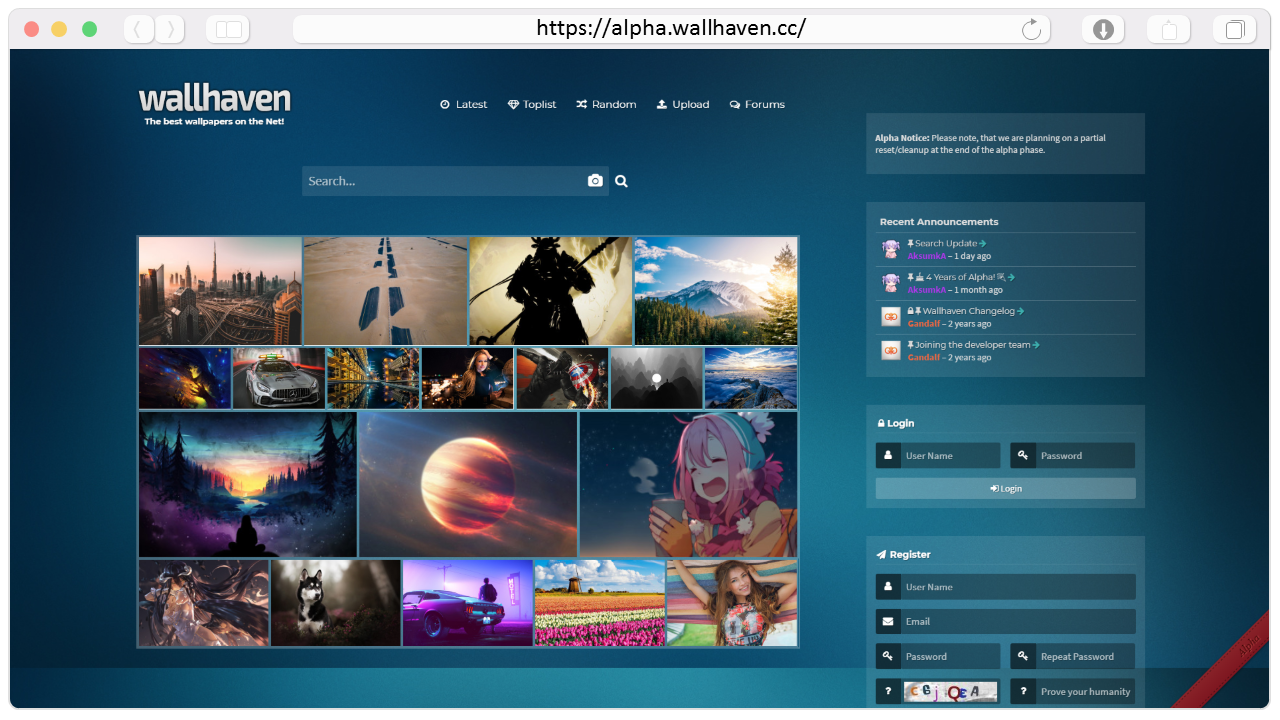1280x720 pixels.
Task: Toggle the browser sidebar button
Action: point(228,30)
